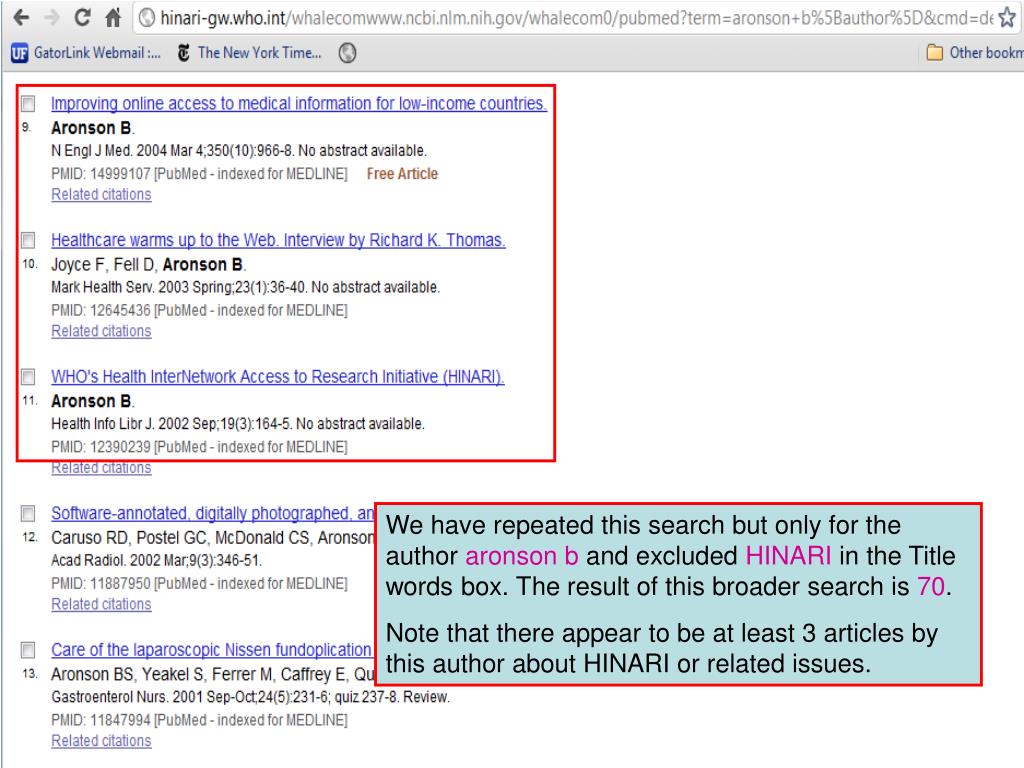The image size is (1024, 768).
Task: Open 'Improving online access to medical information' article
Action: [299, 104]
